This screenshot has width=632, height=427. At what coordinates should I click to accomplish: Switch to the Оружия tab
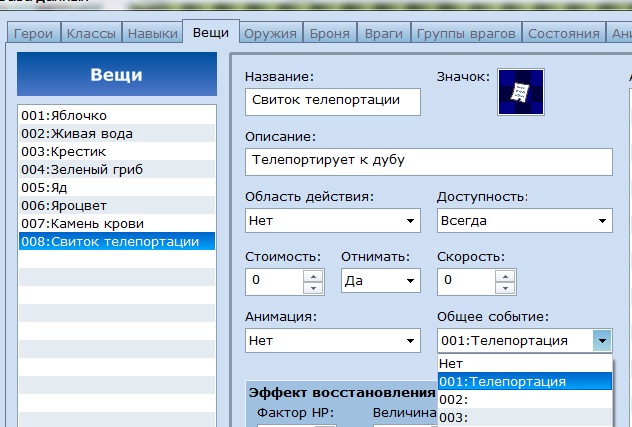[x=271, y=33]
